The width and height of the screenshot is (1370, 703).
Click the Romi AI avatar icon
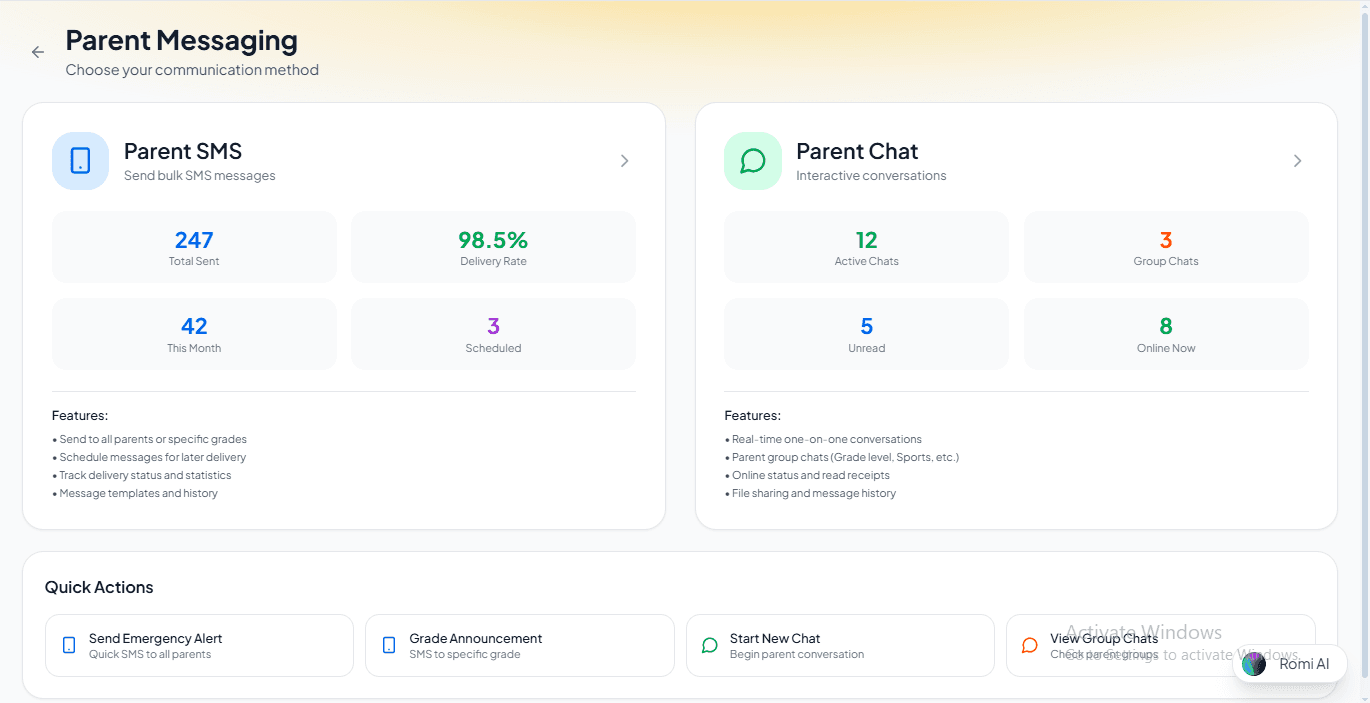pos(1254,664)
